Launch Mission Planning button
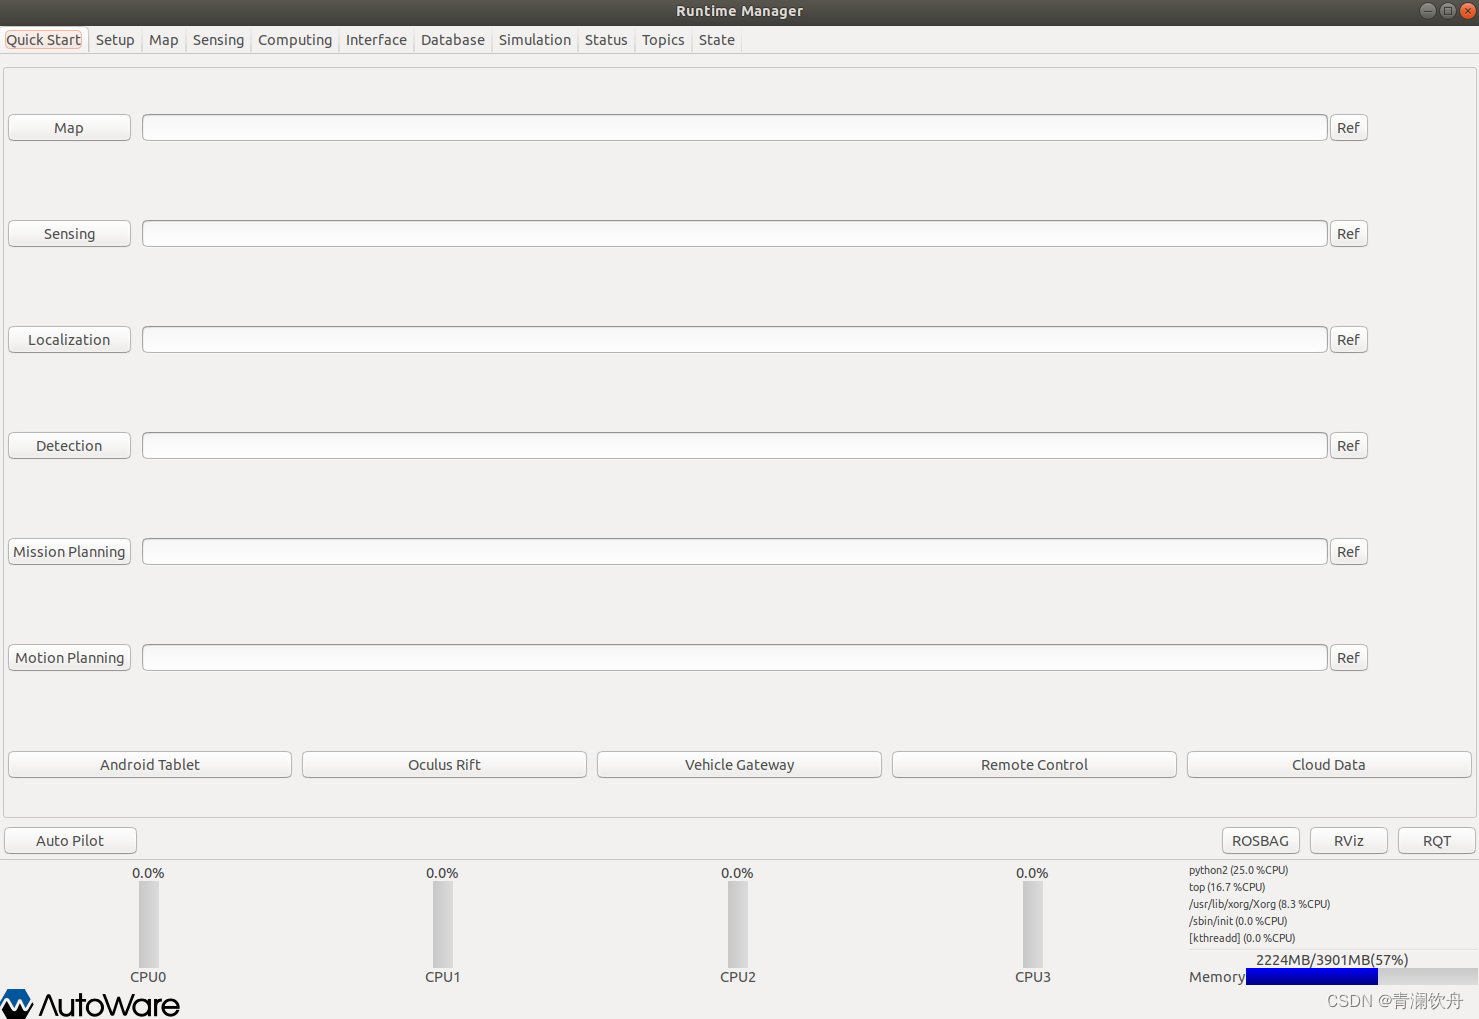The height and width of the screenshot is (1019, 1479). click(69, 552)
